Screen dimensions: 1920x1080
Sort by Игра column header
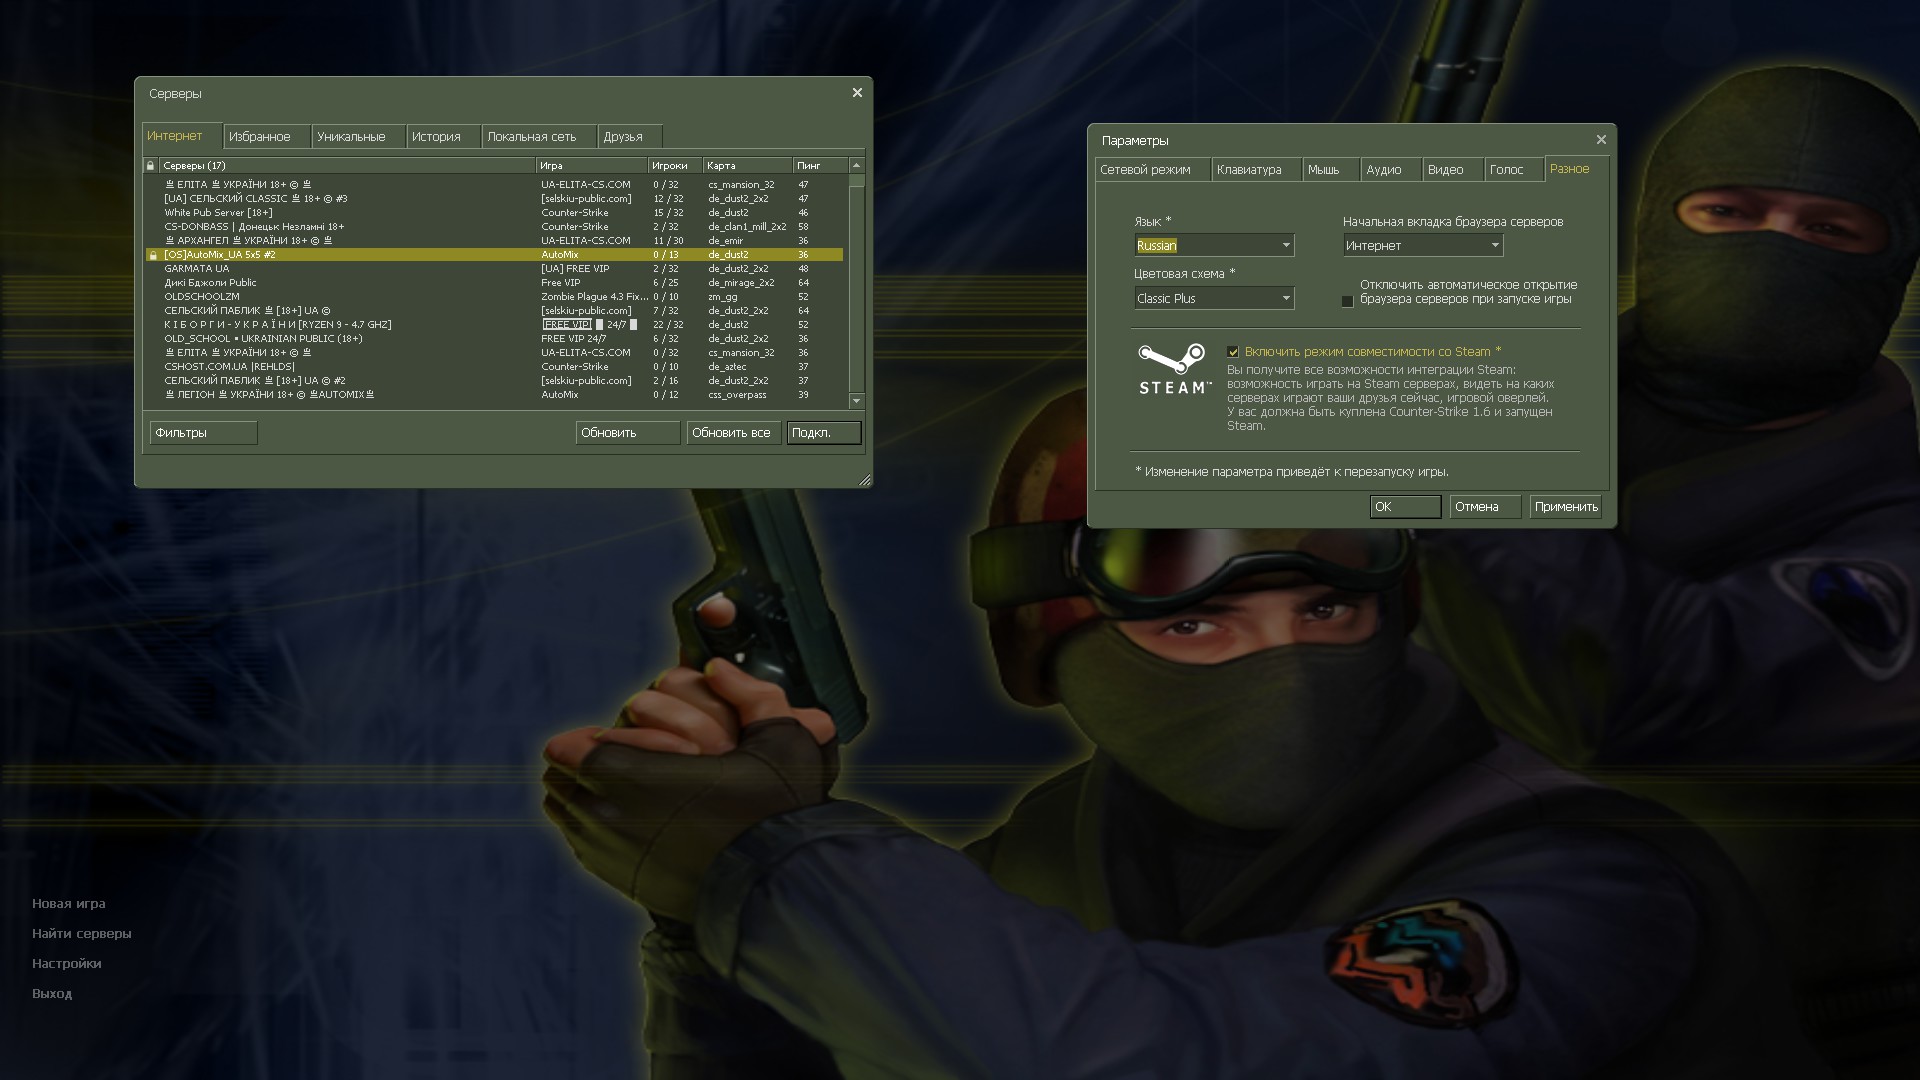591,165
